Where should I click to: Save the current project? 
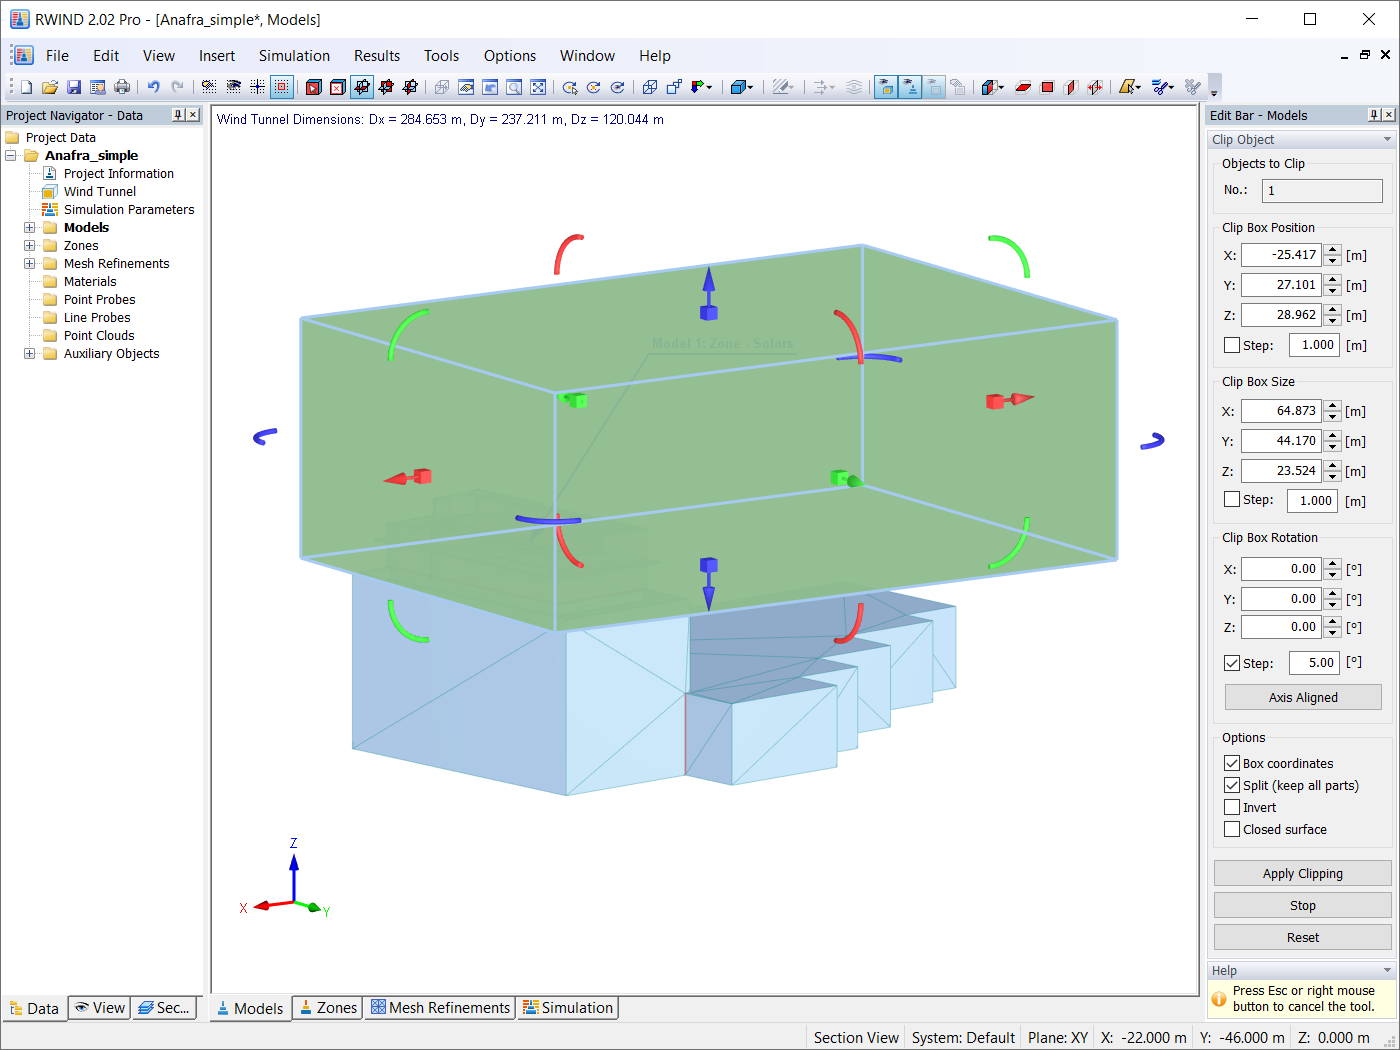click(x=74, y=87)
